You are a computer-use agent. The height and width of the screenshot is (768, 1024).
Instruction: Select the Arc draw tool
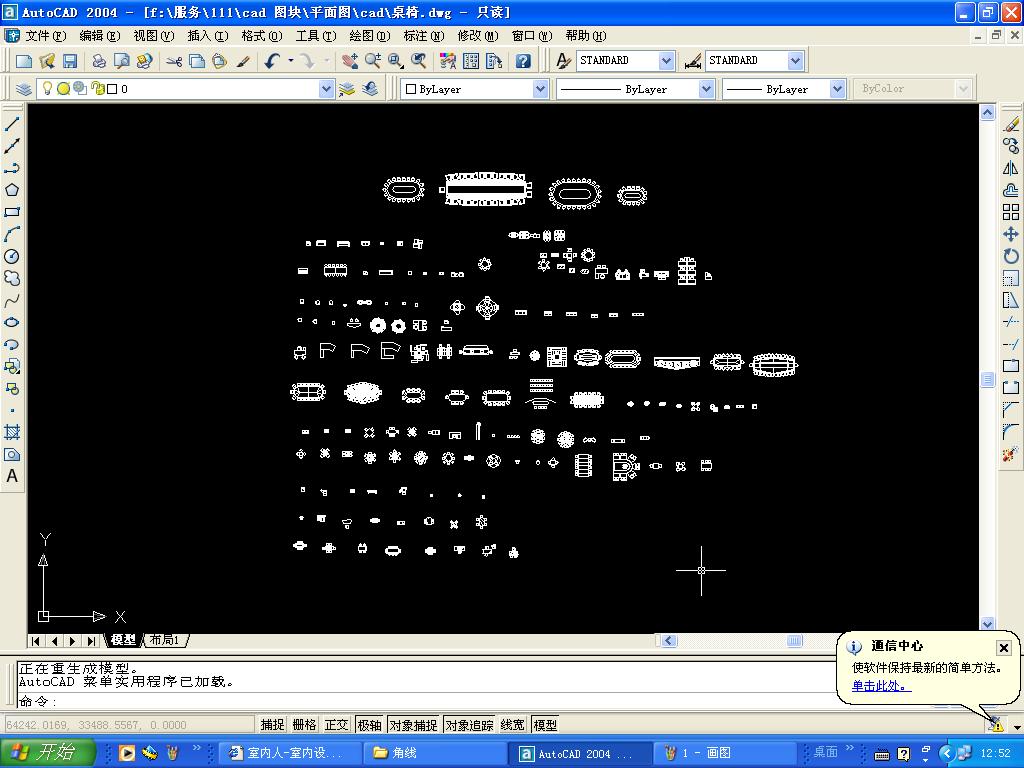point(12,234)
